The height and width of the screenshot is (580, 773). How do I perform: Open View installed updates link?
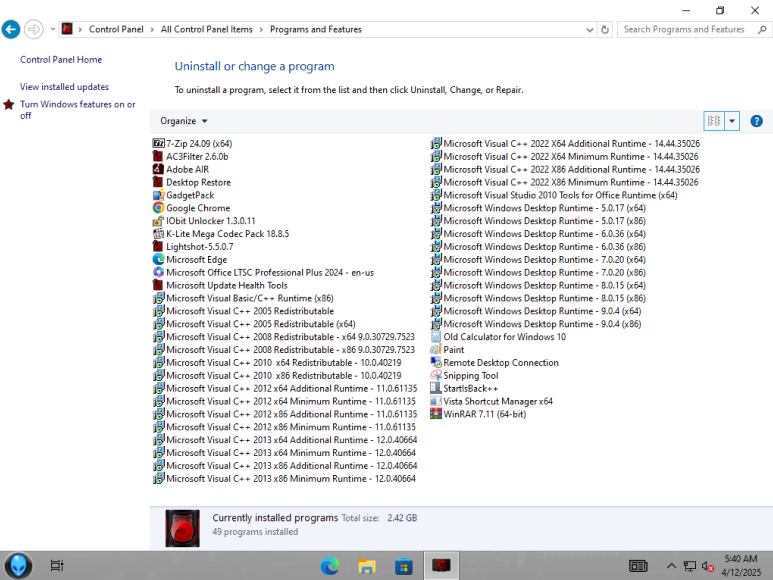(64, 87)
